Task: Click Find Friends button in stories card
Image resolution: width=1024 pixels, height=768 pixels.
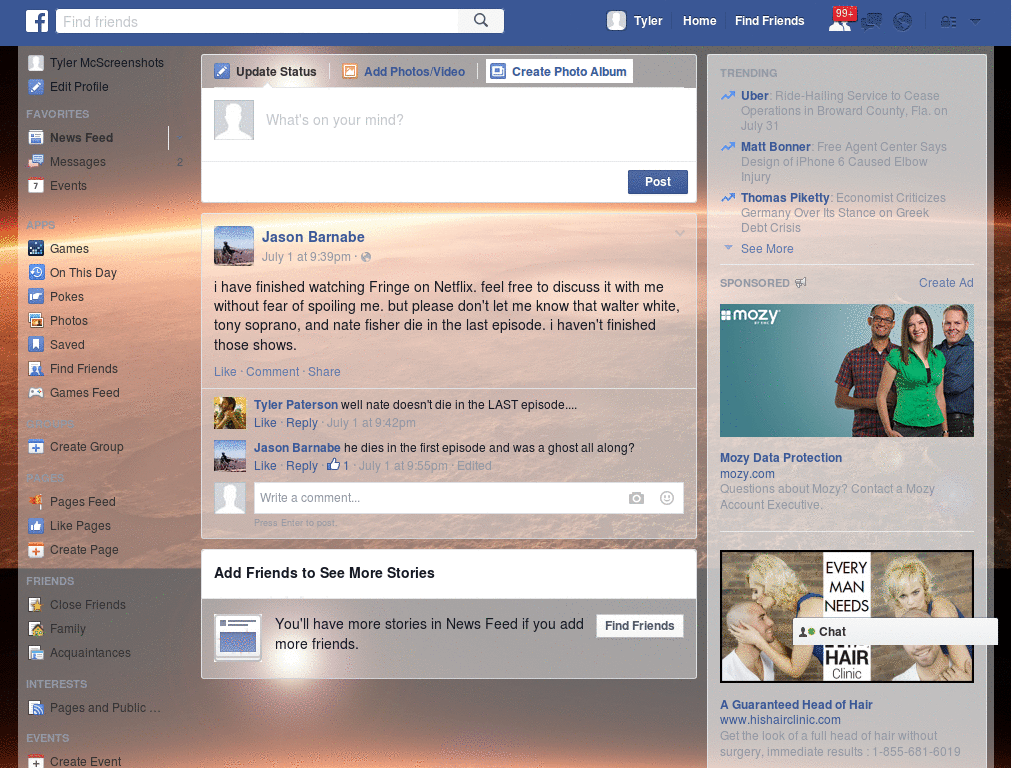Action: click(639, 626)
